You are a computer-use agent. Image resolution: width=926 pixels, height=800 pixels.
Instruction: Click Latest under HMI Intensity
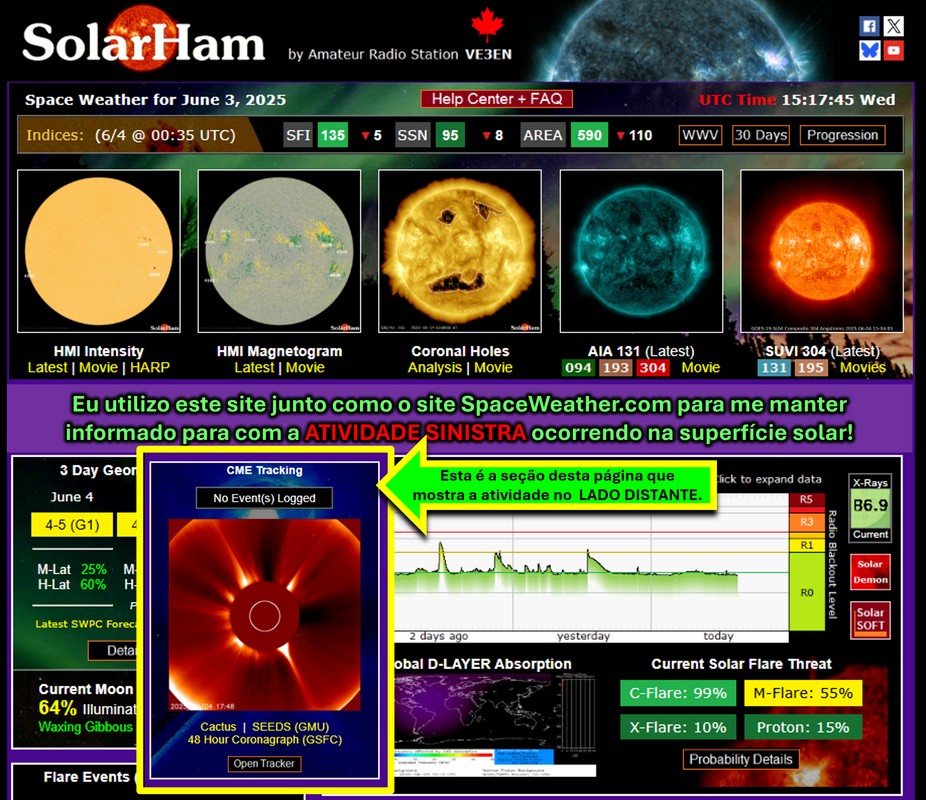[x=47, y=367]
